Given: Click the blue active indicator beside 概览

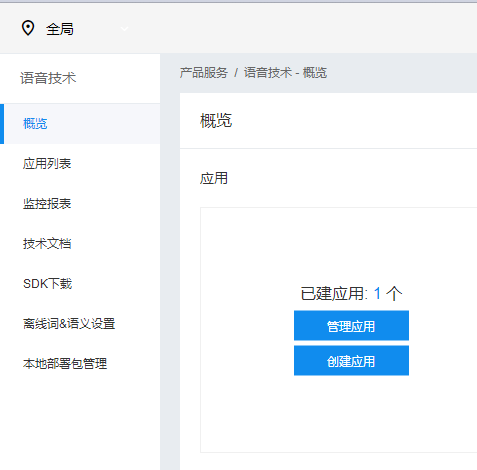Looking at the screenshot, I should click(x=2, y=124).
